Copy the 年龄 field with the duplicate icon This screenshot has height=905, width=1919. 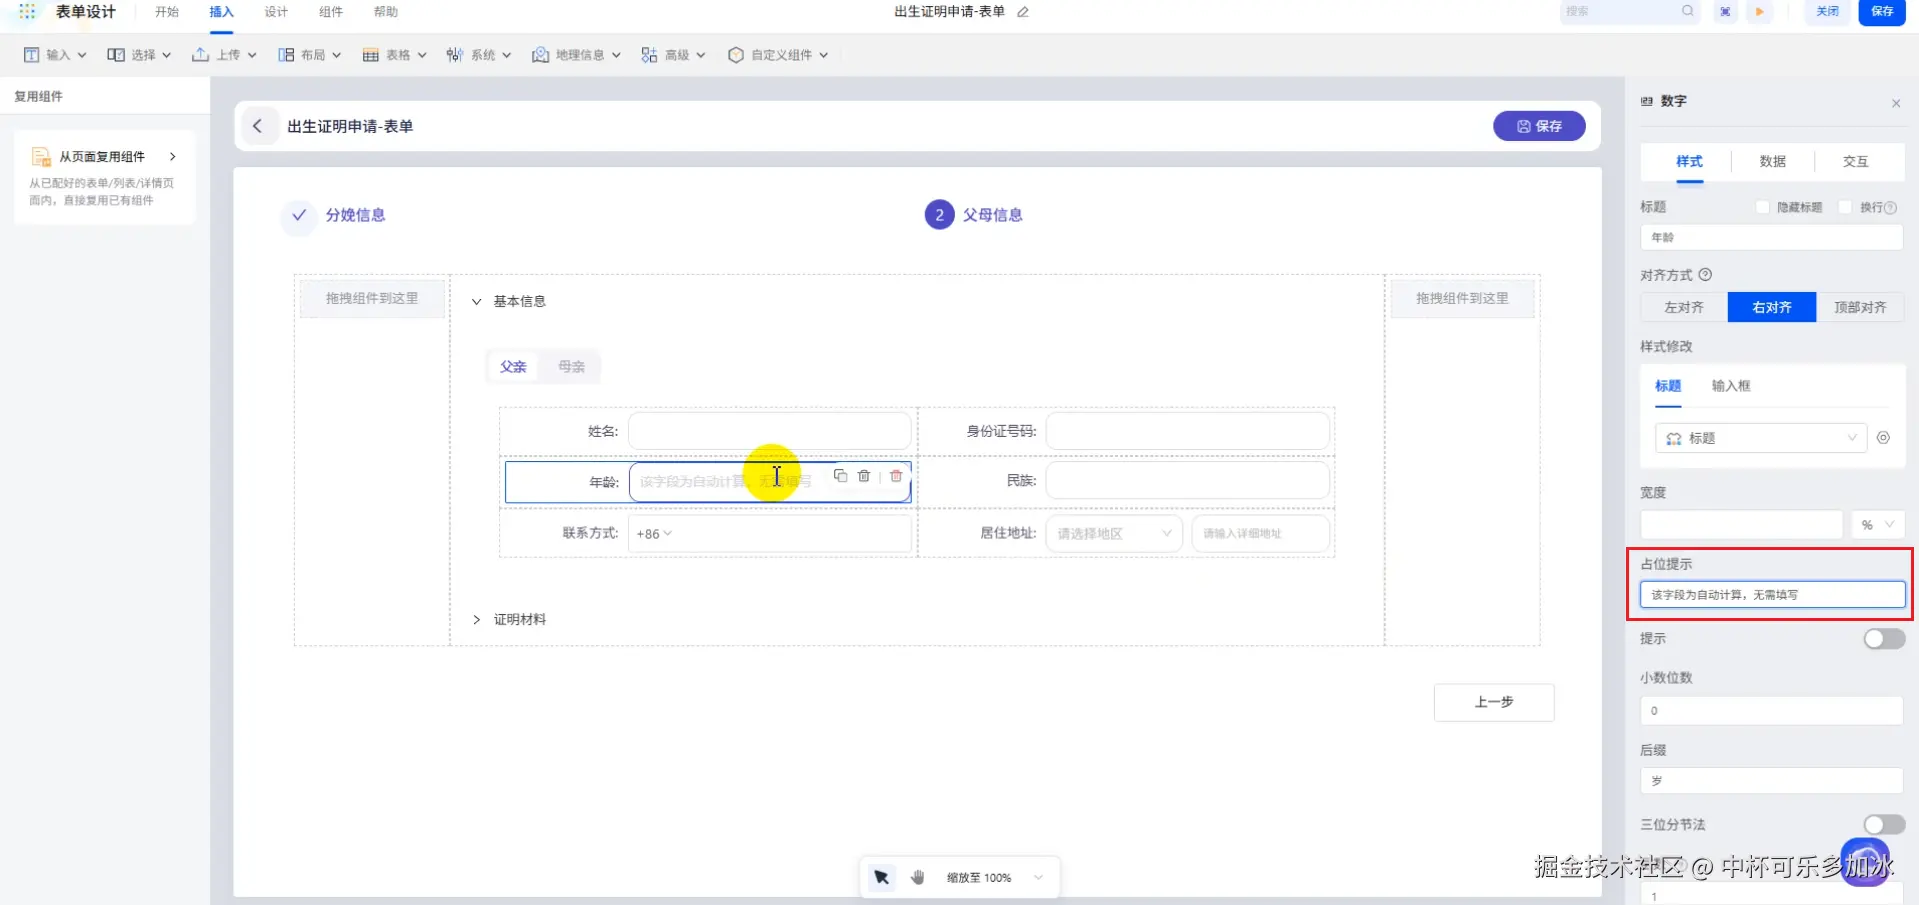[x=840, y=476]
